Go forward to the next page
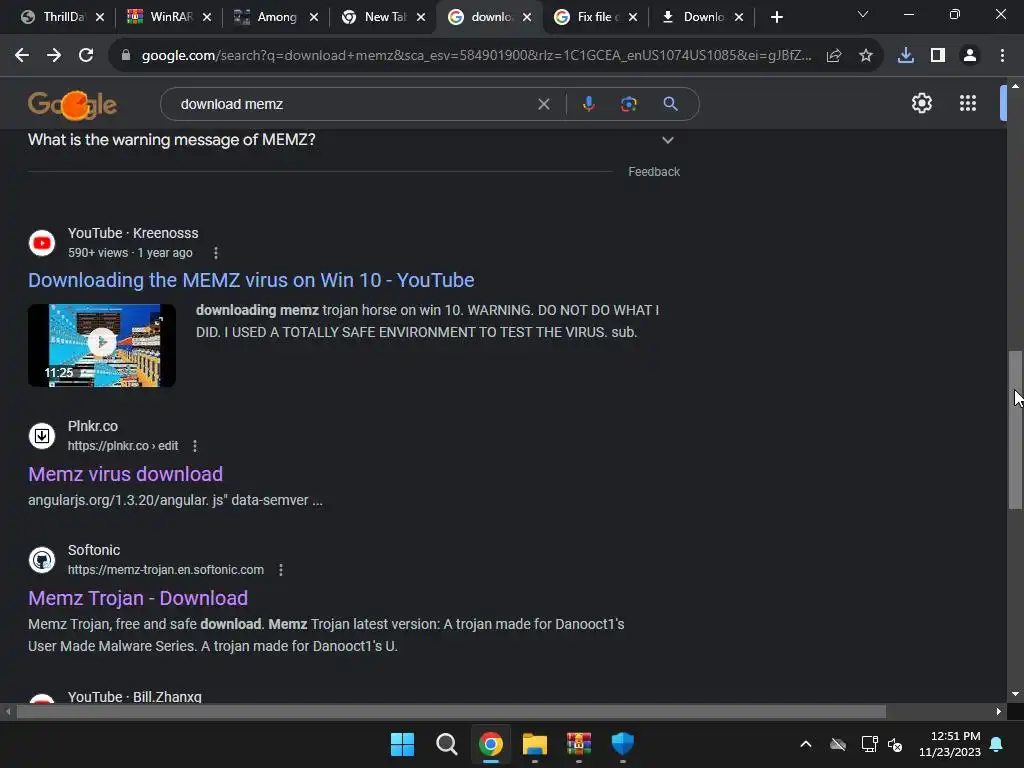 pyautogui.click(x=54, y=56)
